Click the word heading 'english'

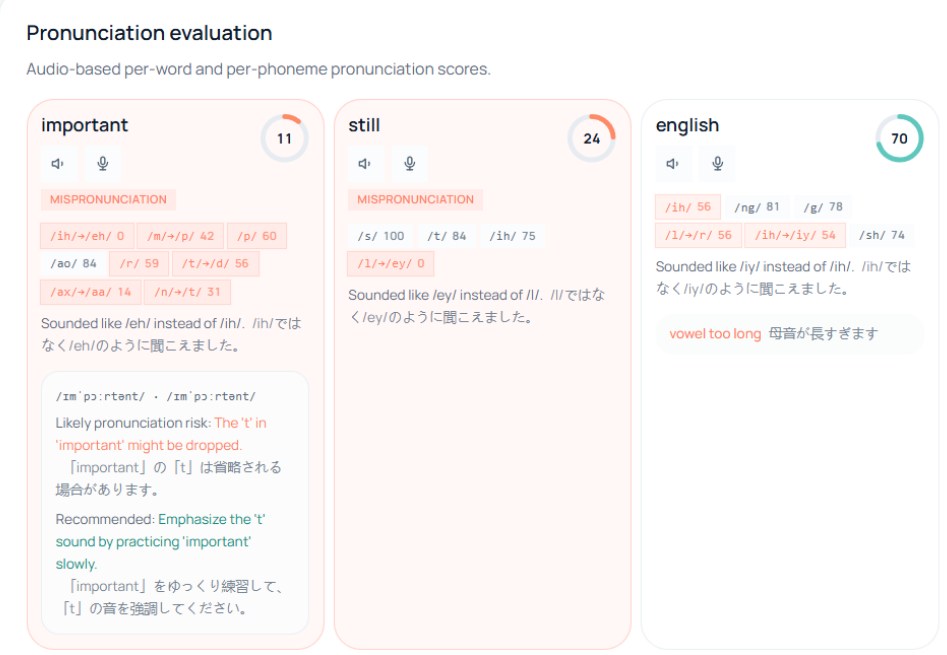pos(687,126)
